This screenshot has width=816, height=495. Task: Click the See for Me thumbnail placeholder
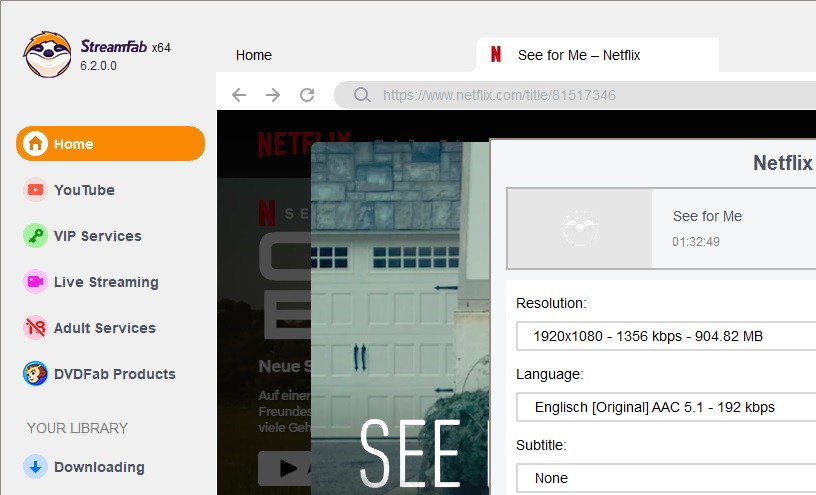[x=580, y=229]
